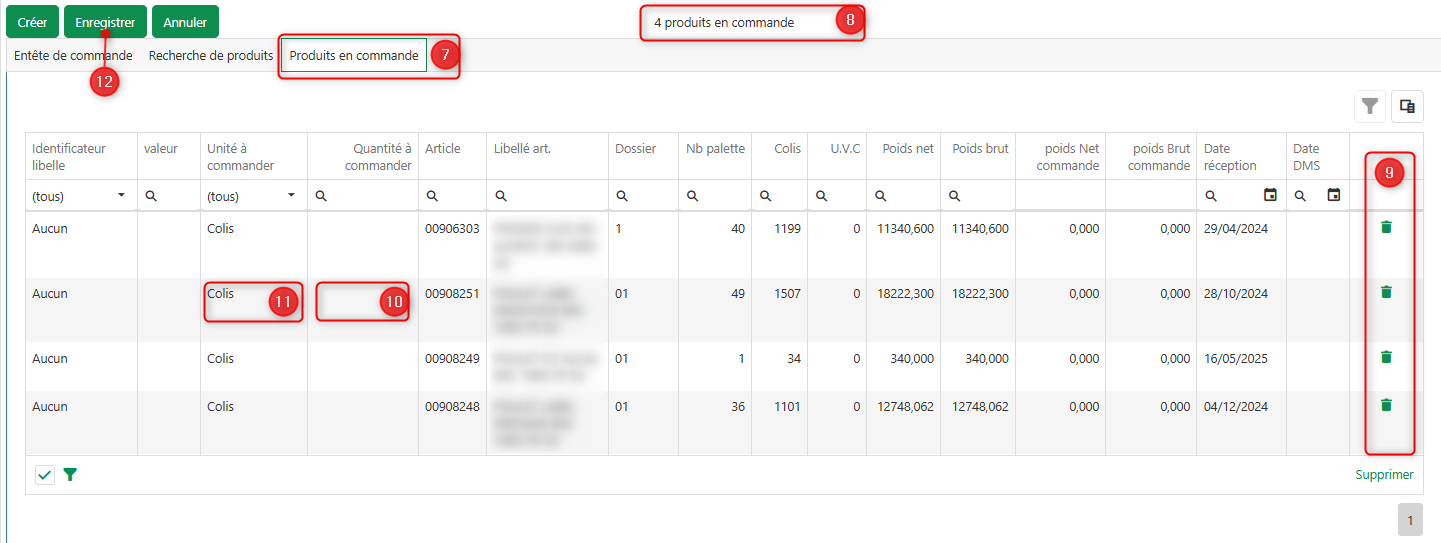Click the Créer button
Viewport: 1441px width, 543px height.
[32, 22]
